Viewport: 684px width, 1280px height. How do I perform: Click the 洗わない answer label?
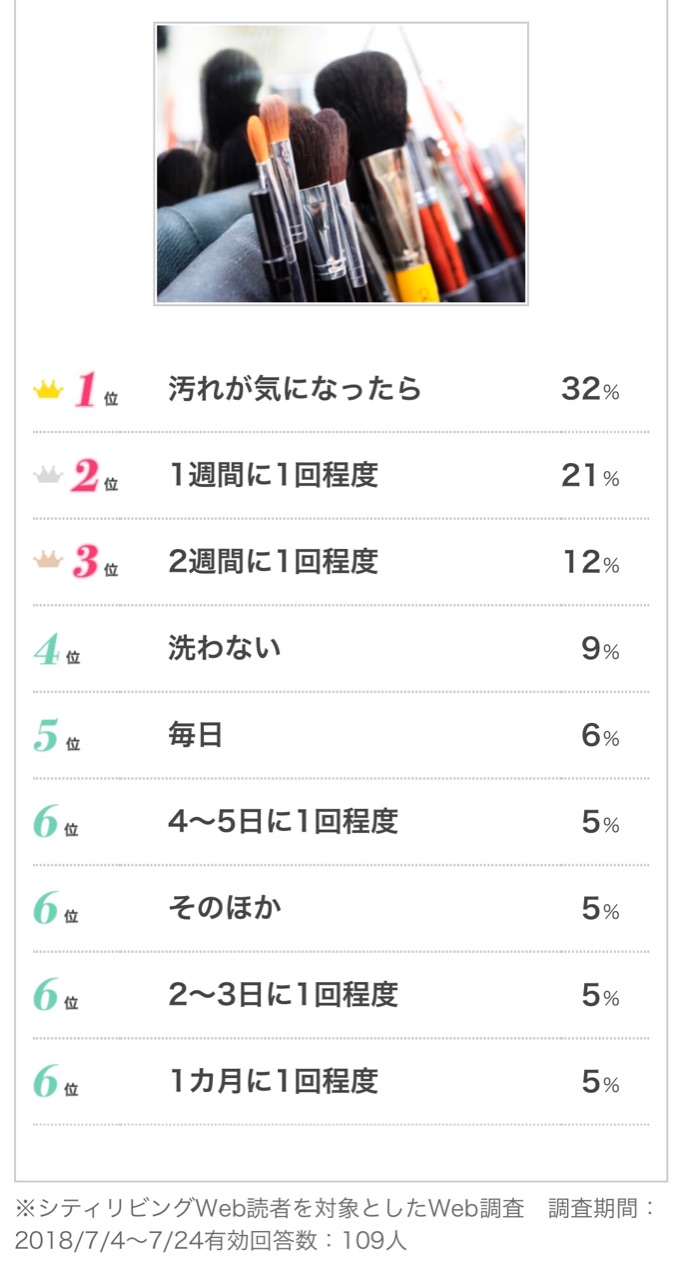[224, 649]
